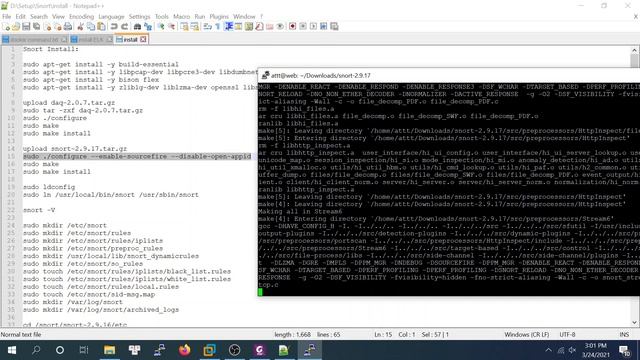Click the editor scrollbar down arrow

tap(634, 323)
